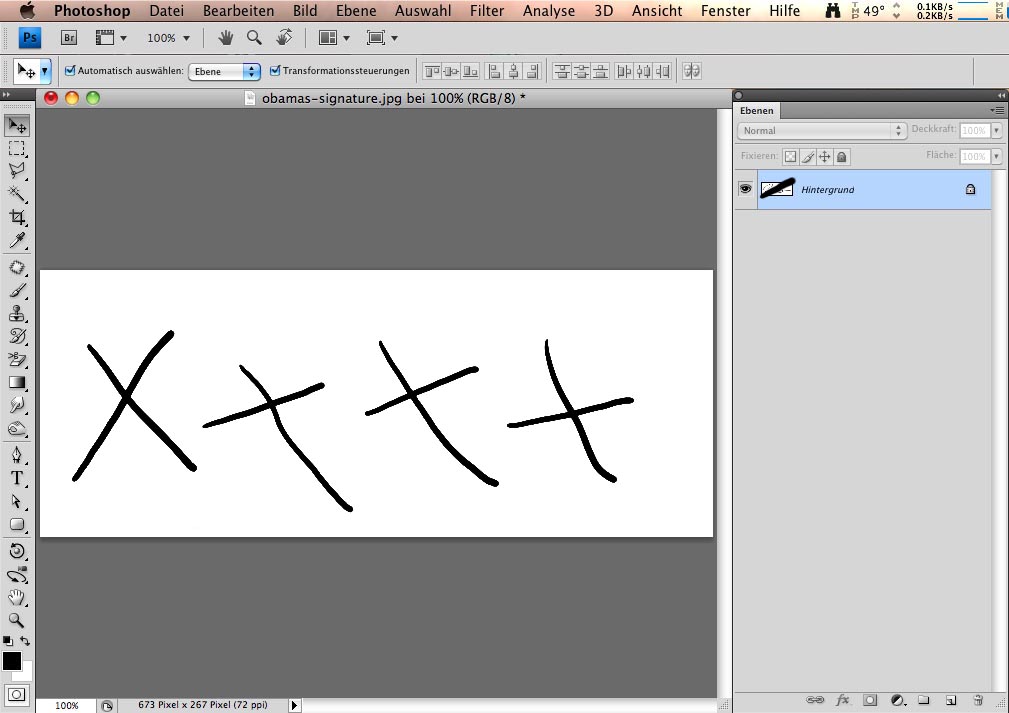Open the Ebene menu
Viewport: 1009px width, 713px height.
tap(356, 11)
